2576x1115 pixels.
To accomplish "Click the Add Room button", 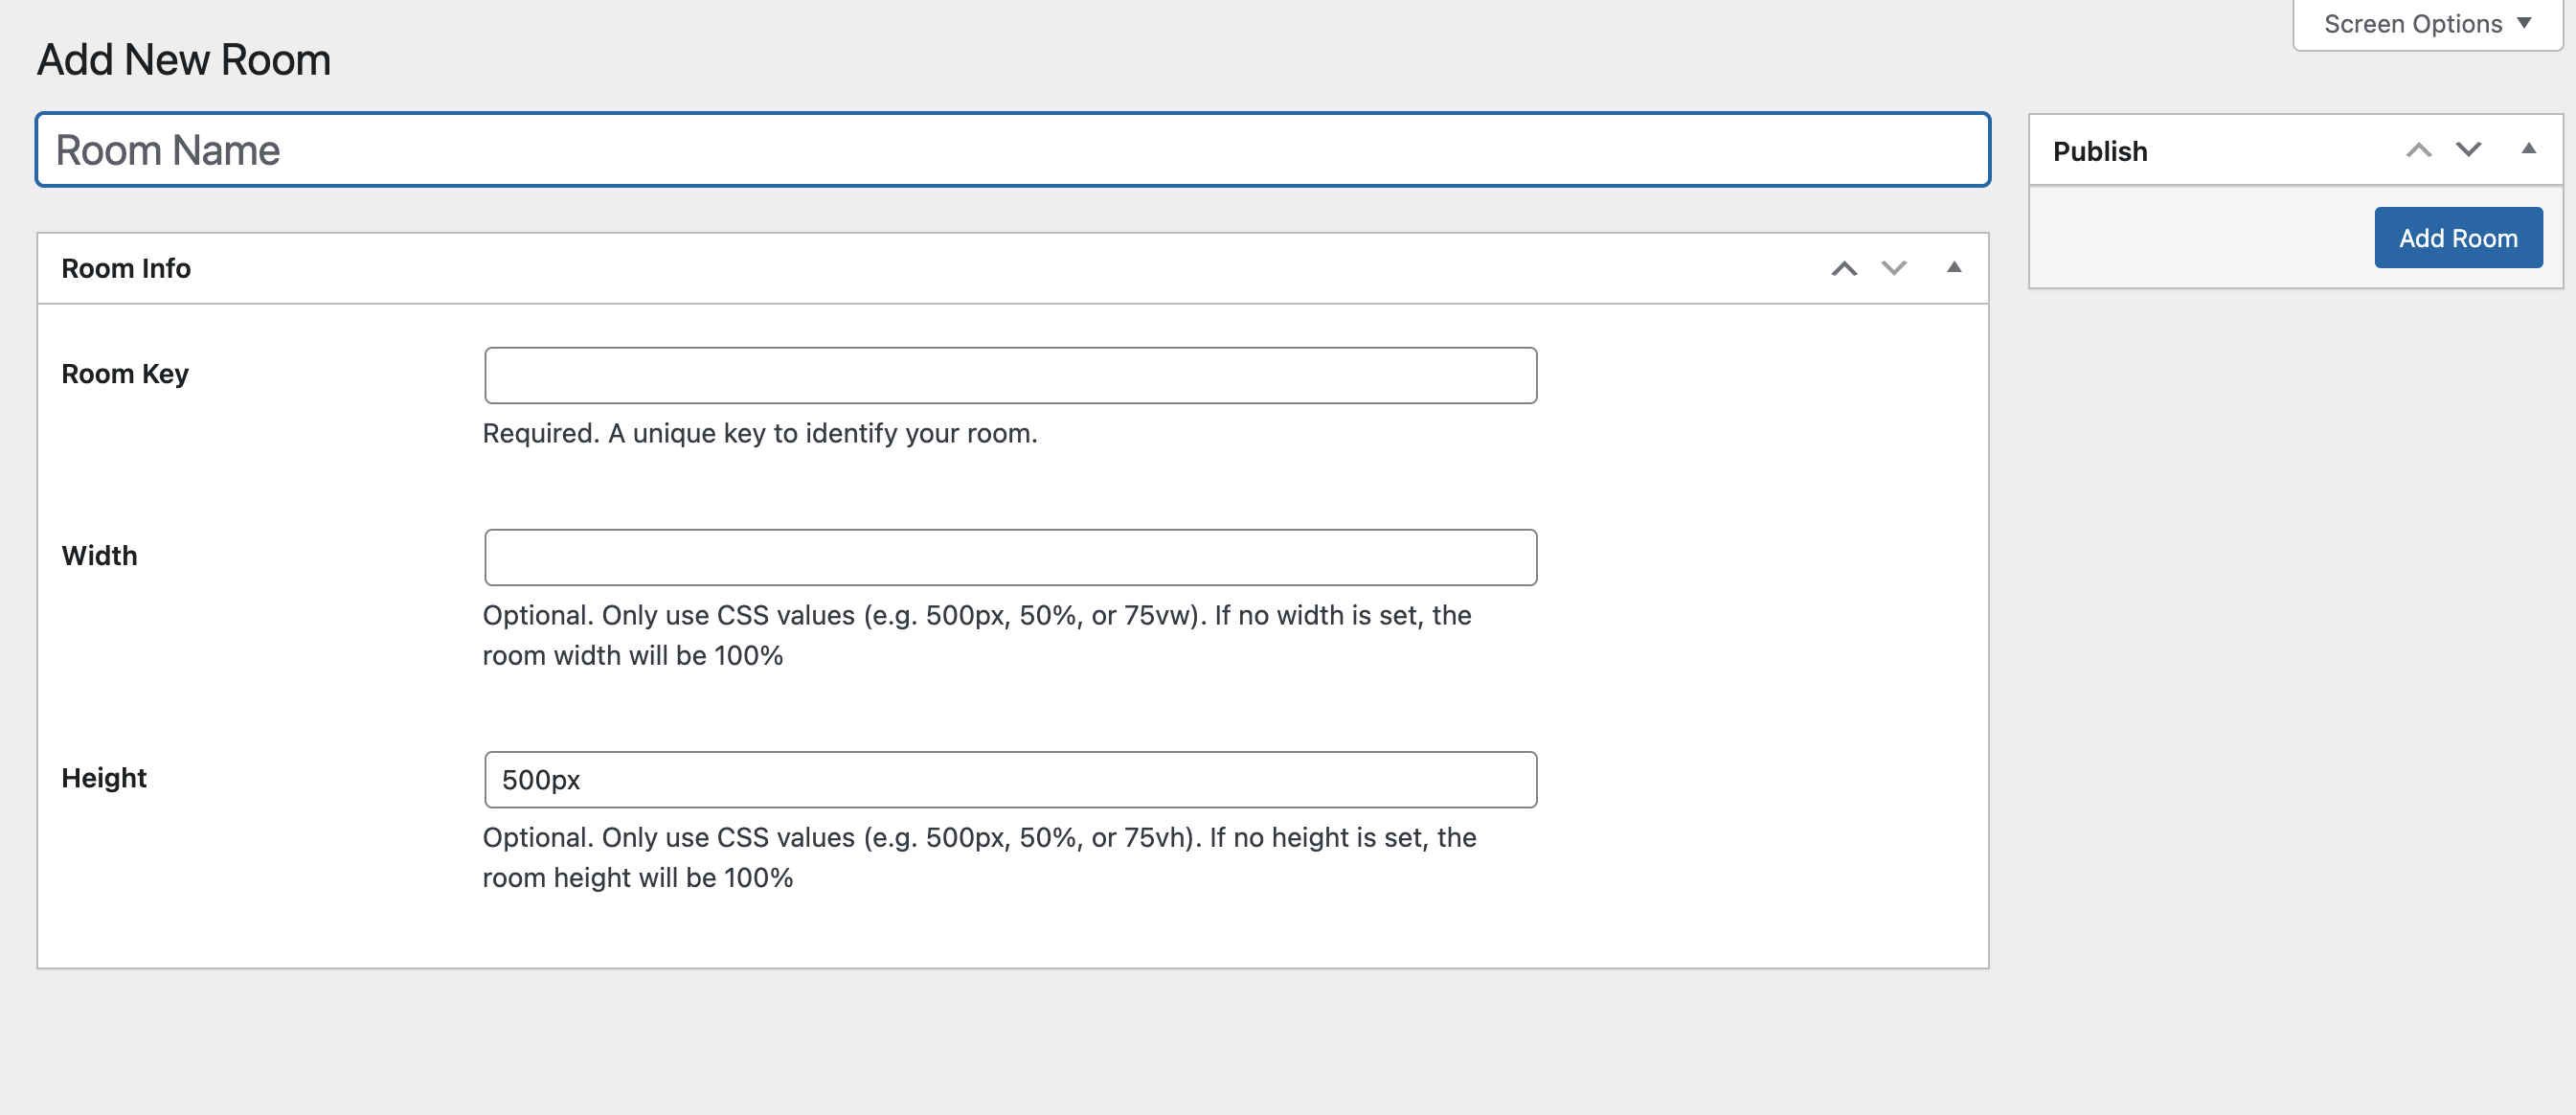I will (x=2457, y=238).
